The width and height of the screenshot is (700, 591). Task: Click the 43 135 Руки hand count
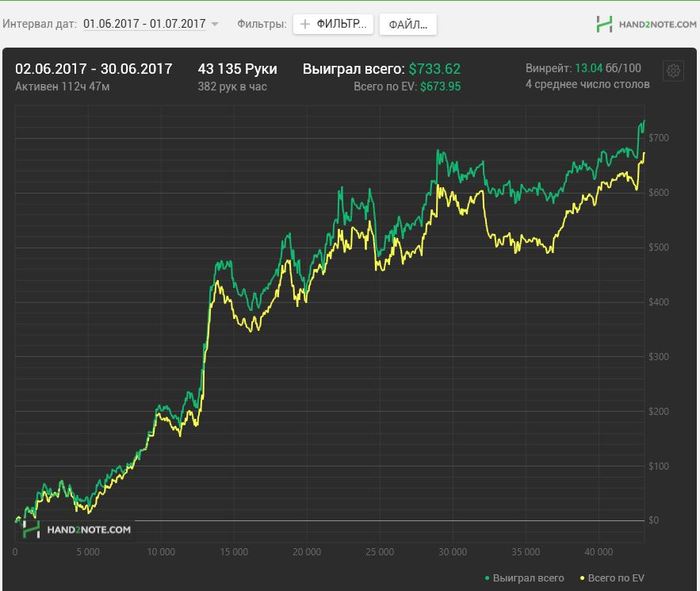coord(238,69)
